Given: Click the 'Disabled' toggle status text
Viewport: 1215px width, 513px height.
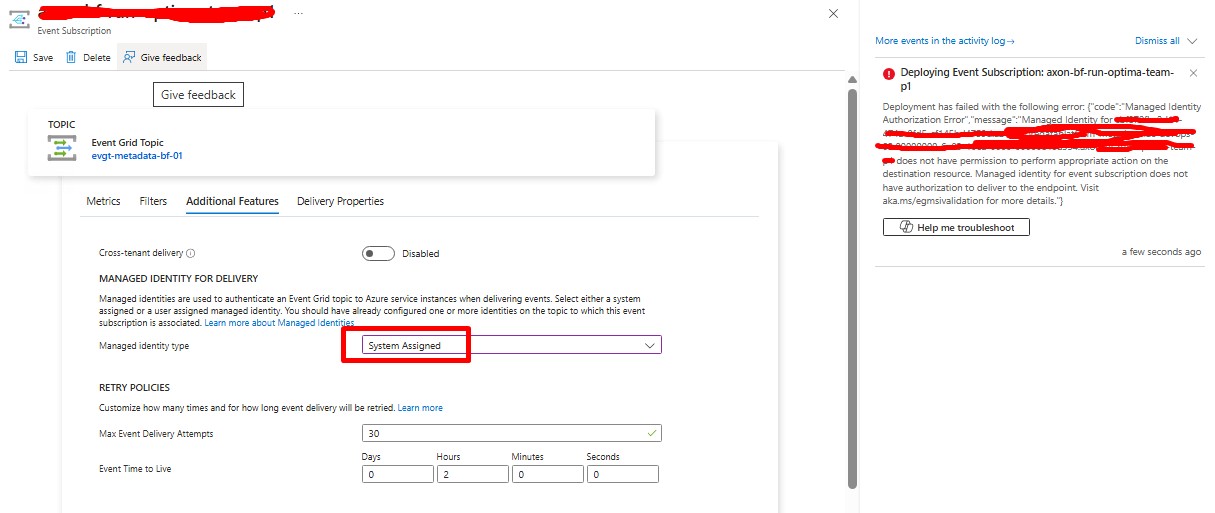Looking at the screenshot, I should (421, 254).
